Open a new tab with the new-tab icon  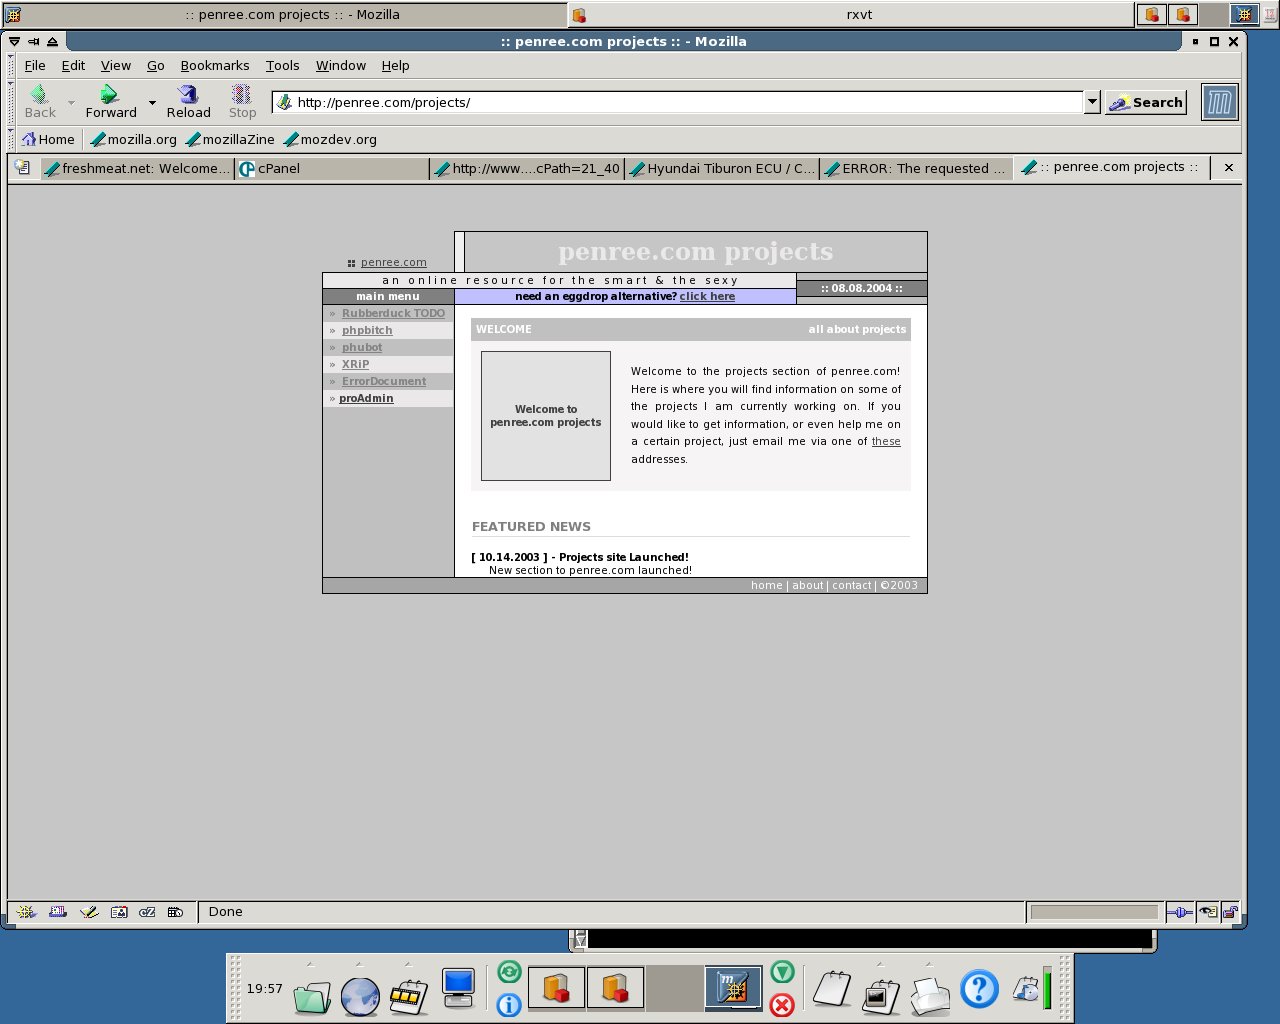pyautogui.click(x=22, y=168)
